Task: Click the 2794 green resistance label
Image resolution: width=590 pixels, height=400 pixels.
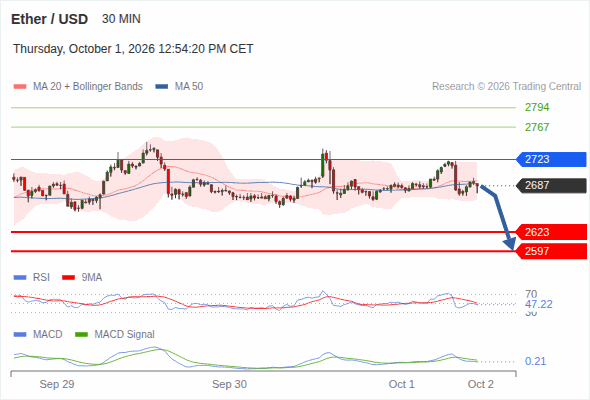Action: tap(537, 108)
